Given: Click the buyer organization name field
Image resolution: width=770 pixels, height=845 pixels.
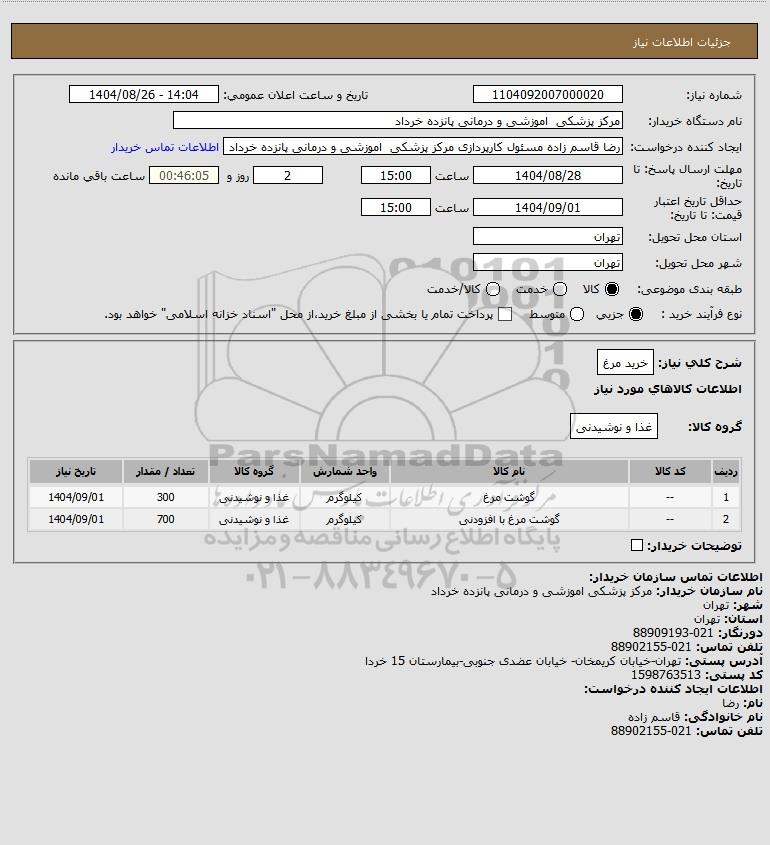Looking at the screenshot, I should (398, 121).
